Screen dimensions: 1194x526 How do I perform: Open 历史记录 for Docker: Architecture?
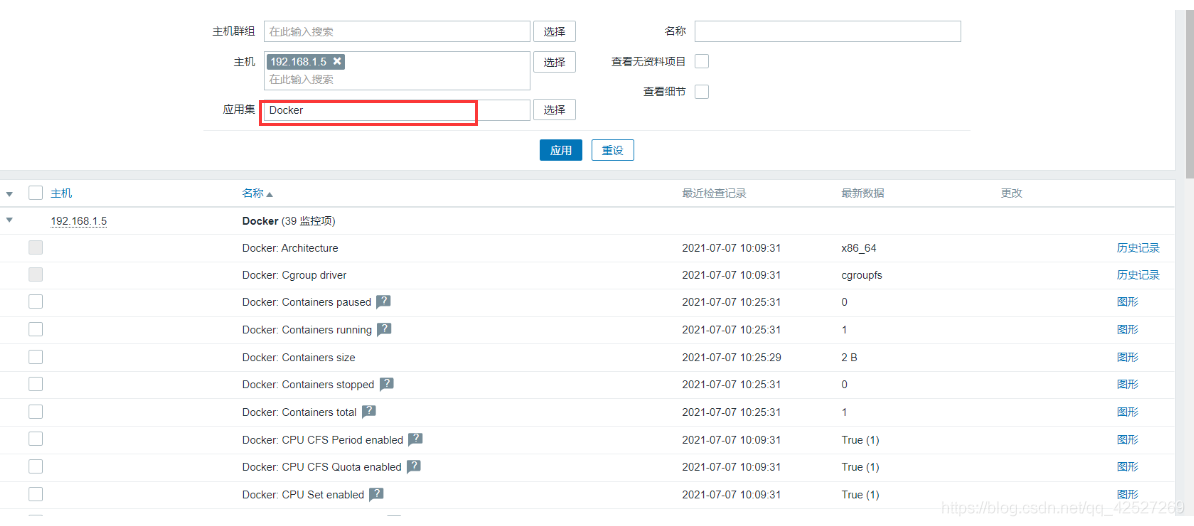tap(1138, 248)
